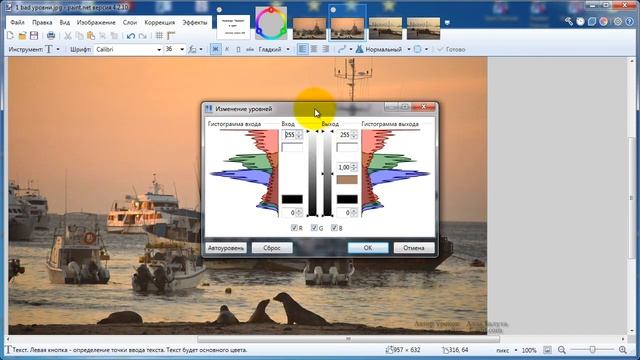Click the Автоуровень button
Screen dimensions: 640x360
pos(226,248)
